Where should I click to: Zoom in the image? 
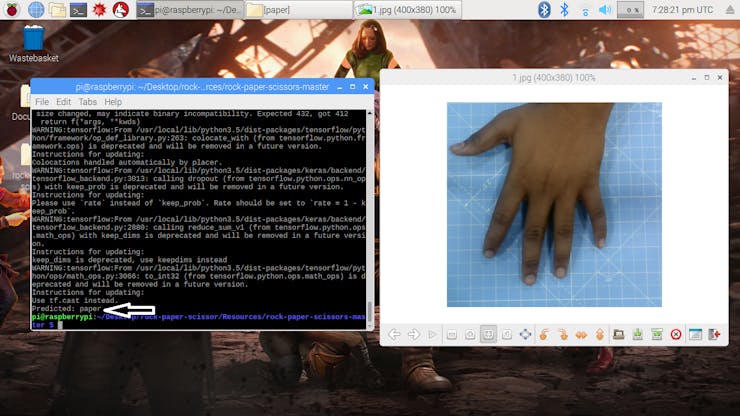point(470,334)
